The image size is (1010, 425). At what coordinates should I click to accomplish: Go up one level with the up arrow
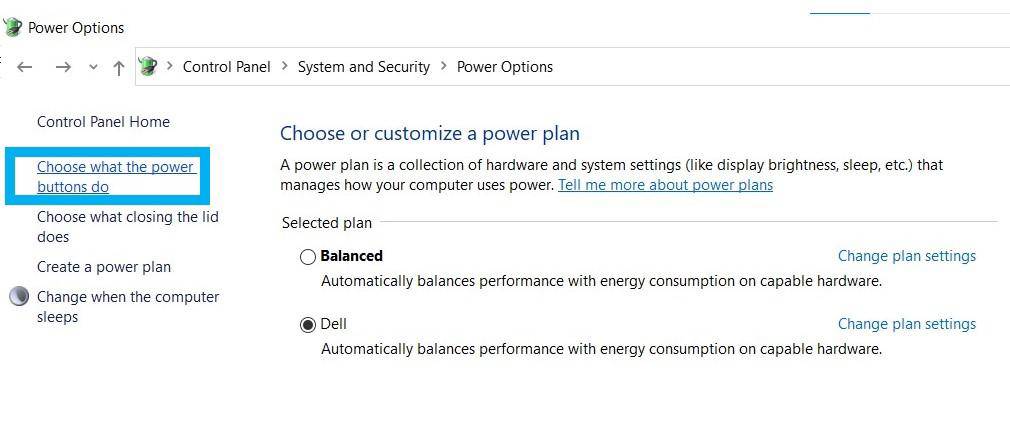tap(119, 67)
